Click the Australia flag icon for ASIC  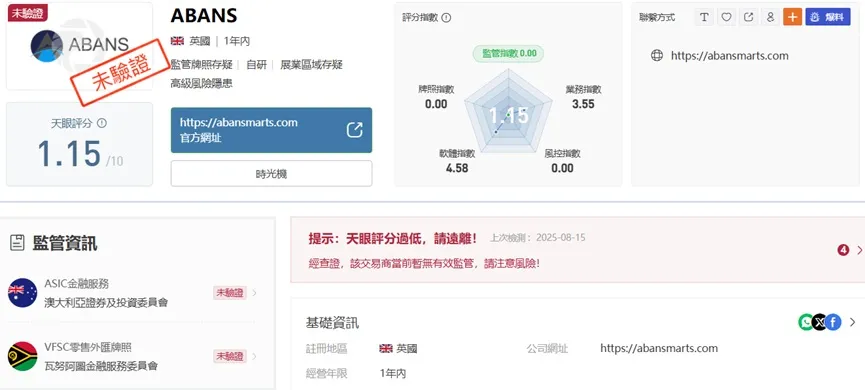(x=23, y=293)
